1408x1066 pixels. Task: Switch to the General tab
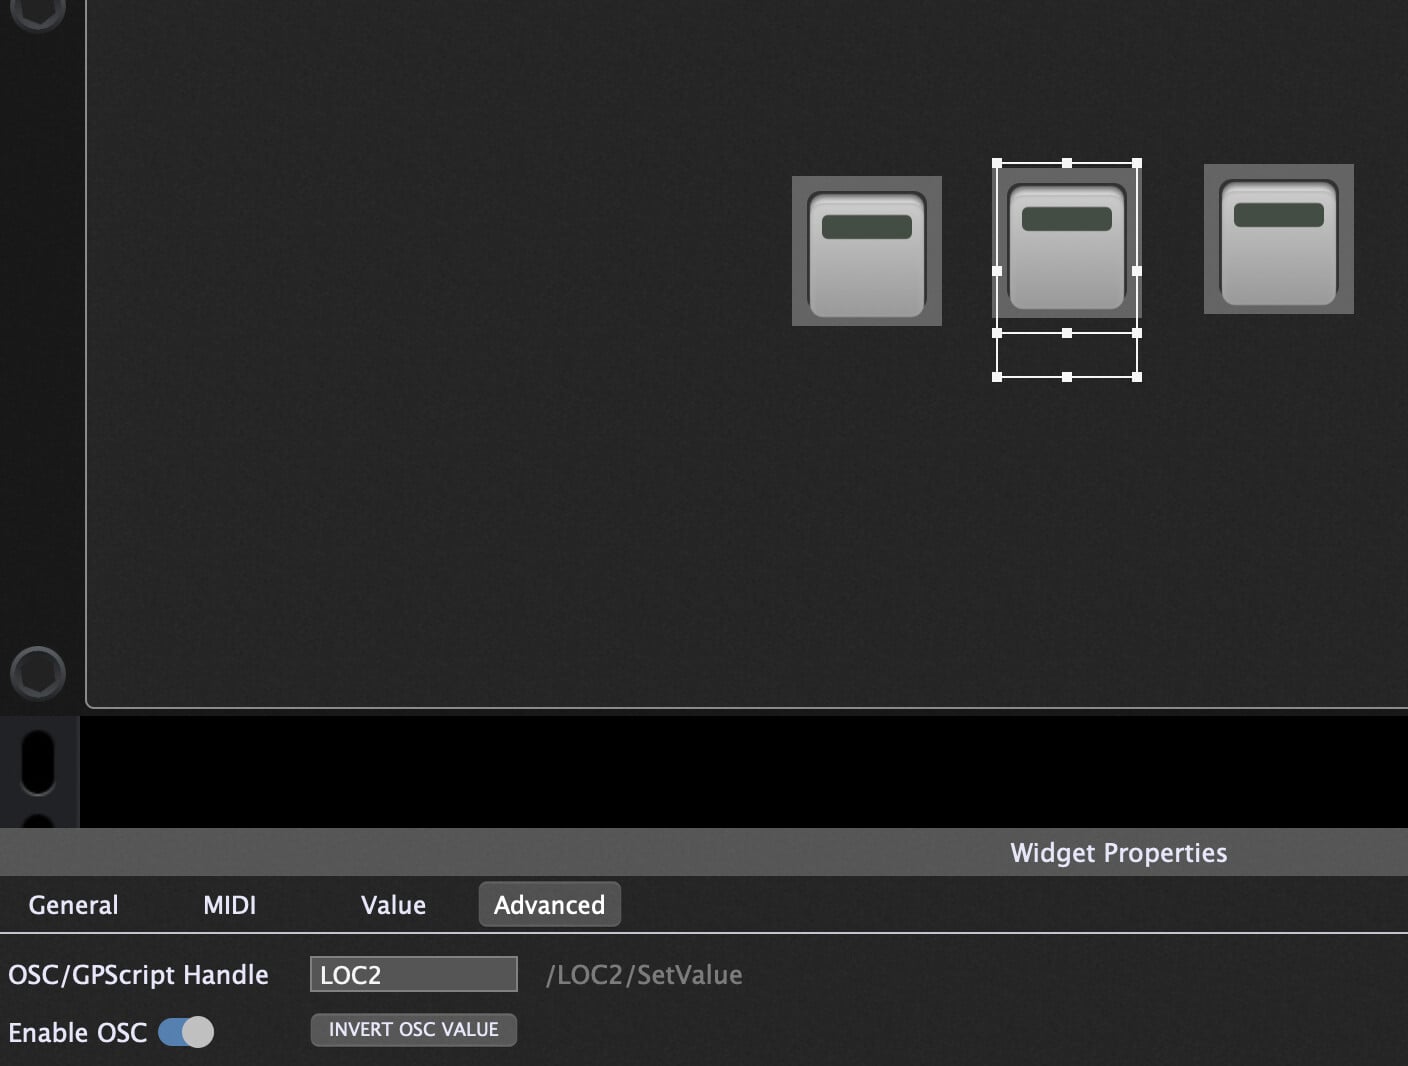(x=73, y=905)
